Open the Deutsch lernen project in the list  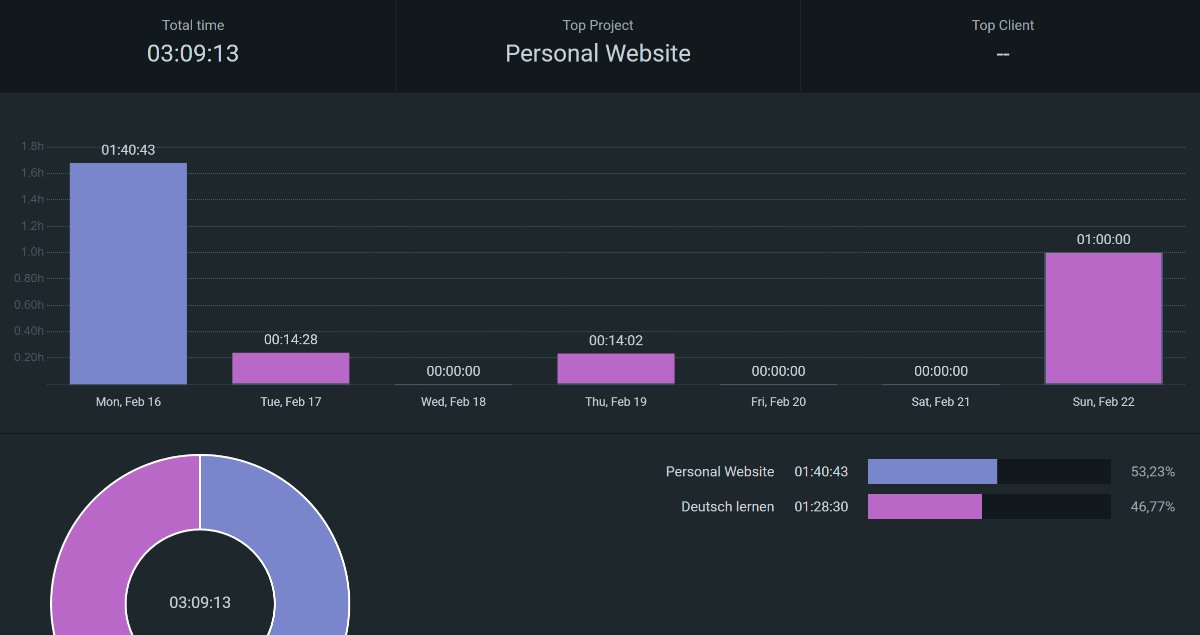point(727,507)
